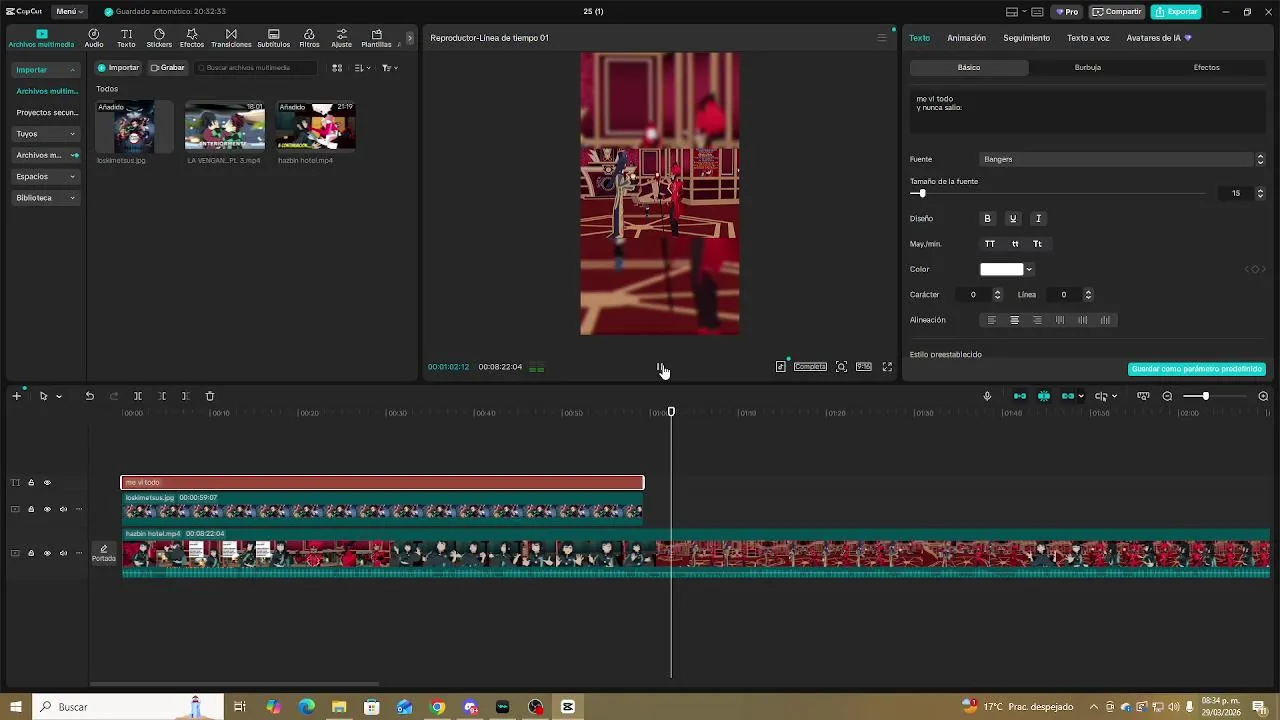Viewport: 1280px width, 720px height.
Task: Select the Burbuja sub-tab
Action: 1088,68
